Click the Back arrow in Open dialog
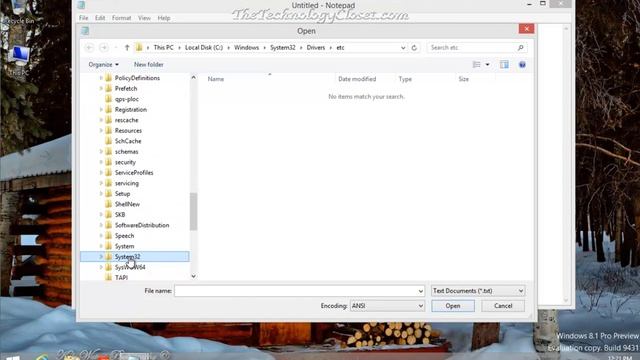Screen dimensions: 640x360 point(89,48)
